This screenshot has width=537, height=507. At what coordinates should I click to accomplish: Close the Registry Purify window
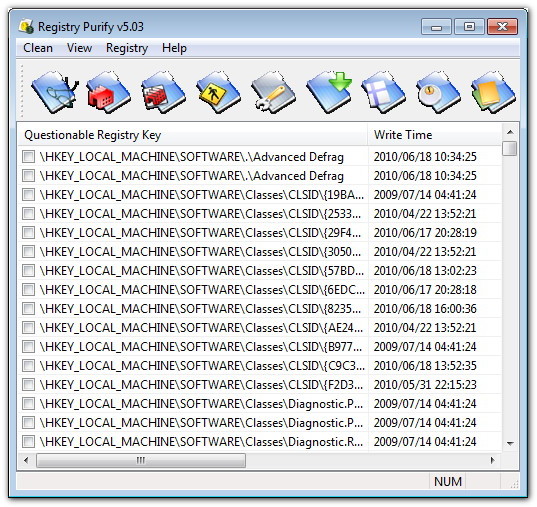point(502,26)
